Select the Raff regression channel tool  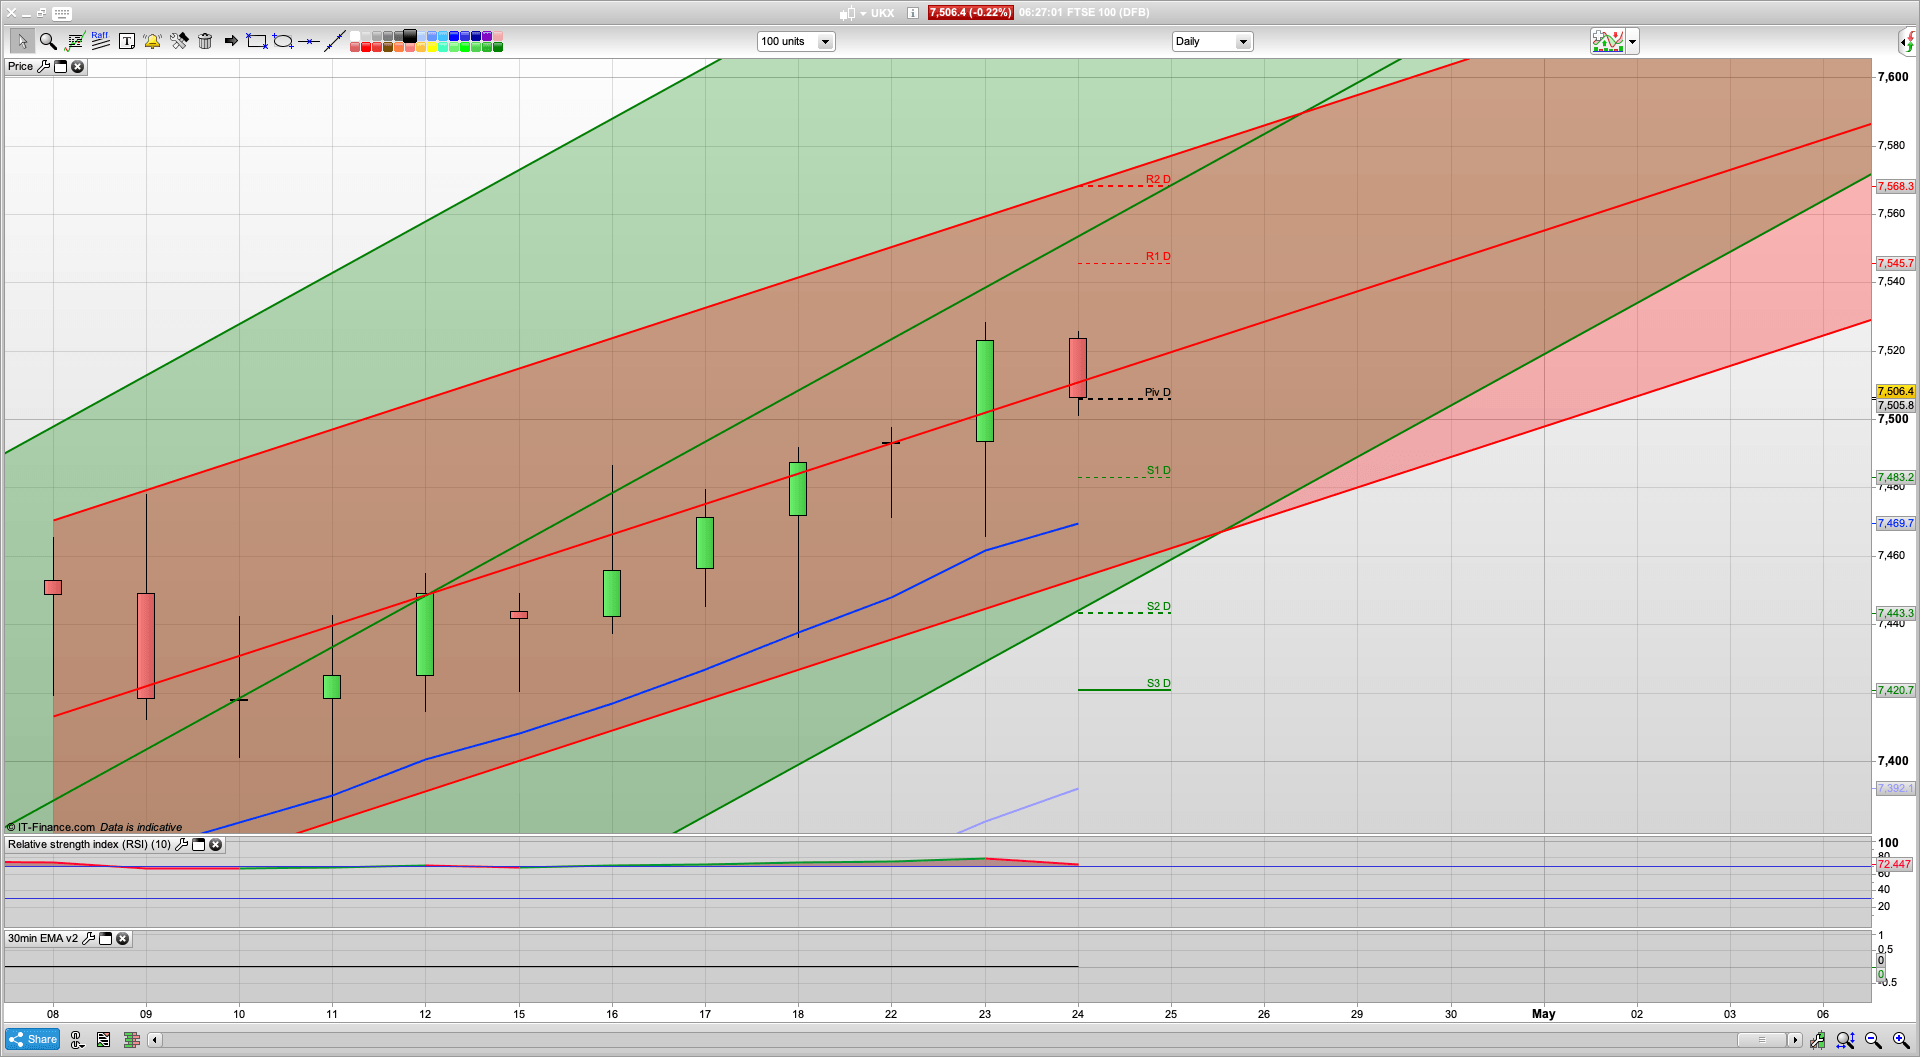pyautogui.click(x=100, y=41)
